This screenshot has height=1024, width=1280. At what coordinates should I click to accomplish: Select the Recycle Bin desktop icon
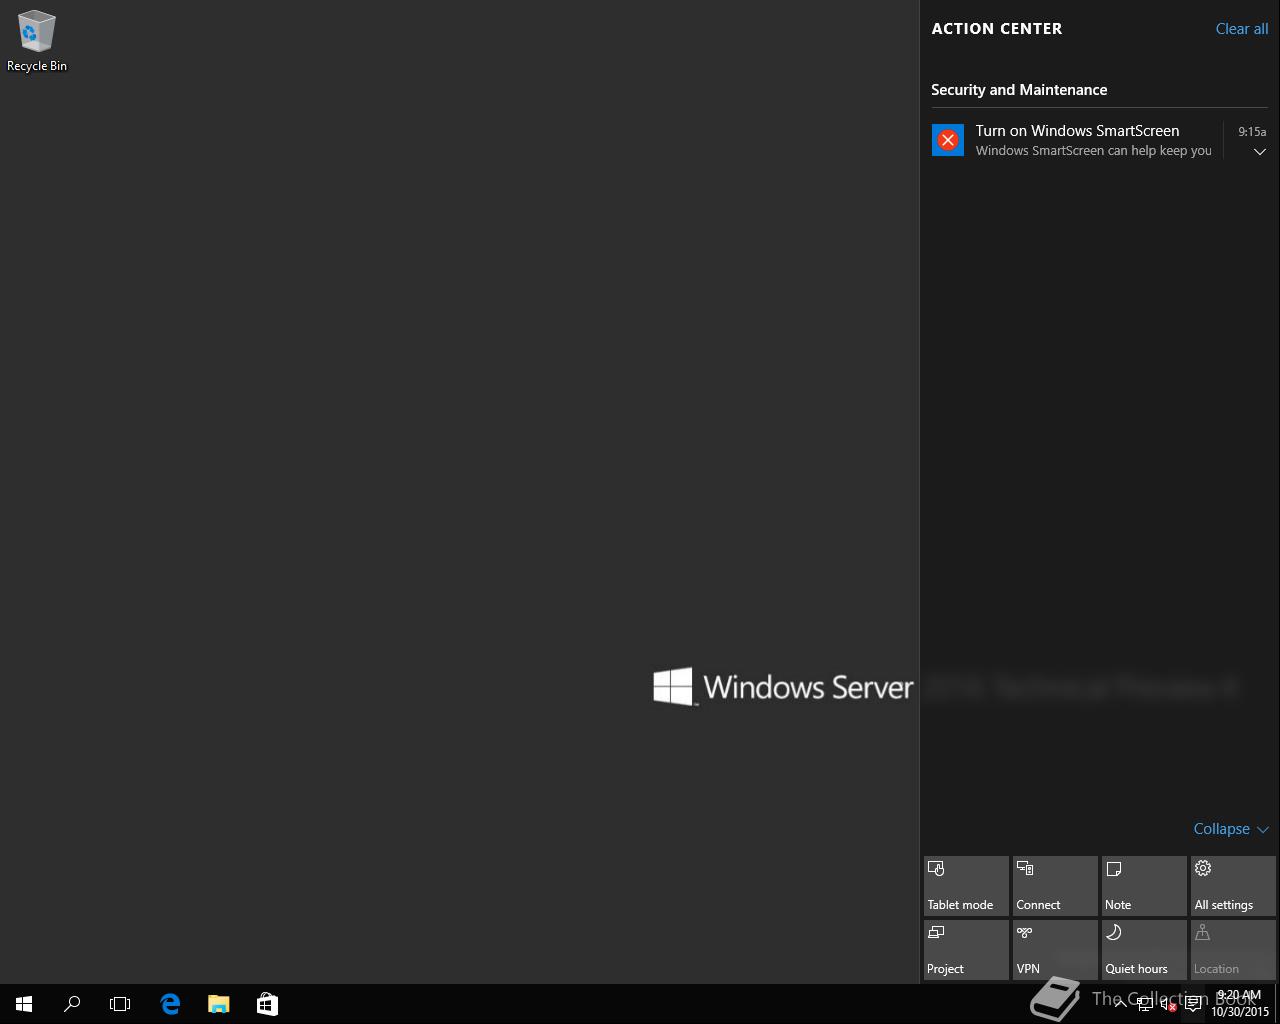(x=37, y=41)
